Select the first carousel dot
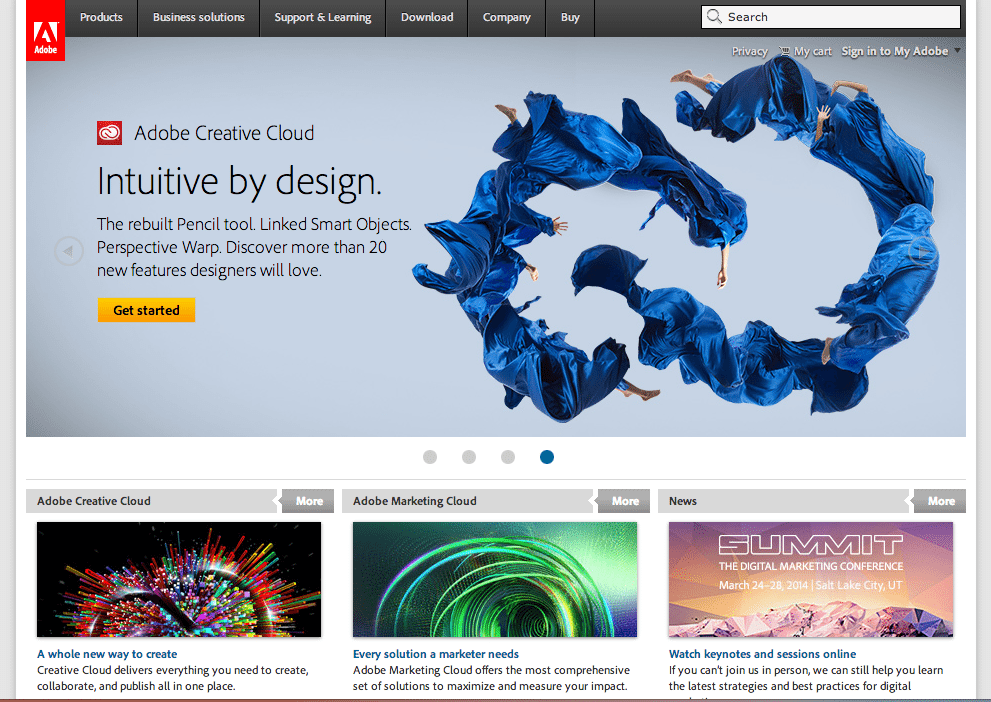This screenshot has height=702, width=991. (430, 457)
